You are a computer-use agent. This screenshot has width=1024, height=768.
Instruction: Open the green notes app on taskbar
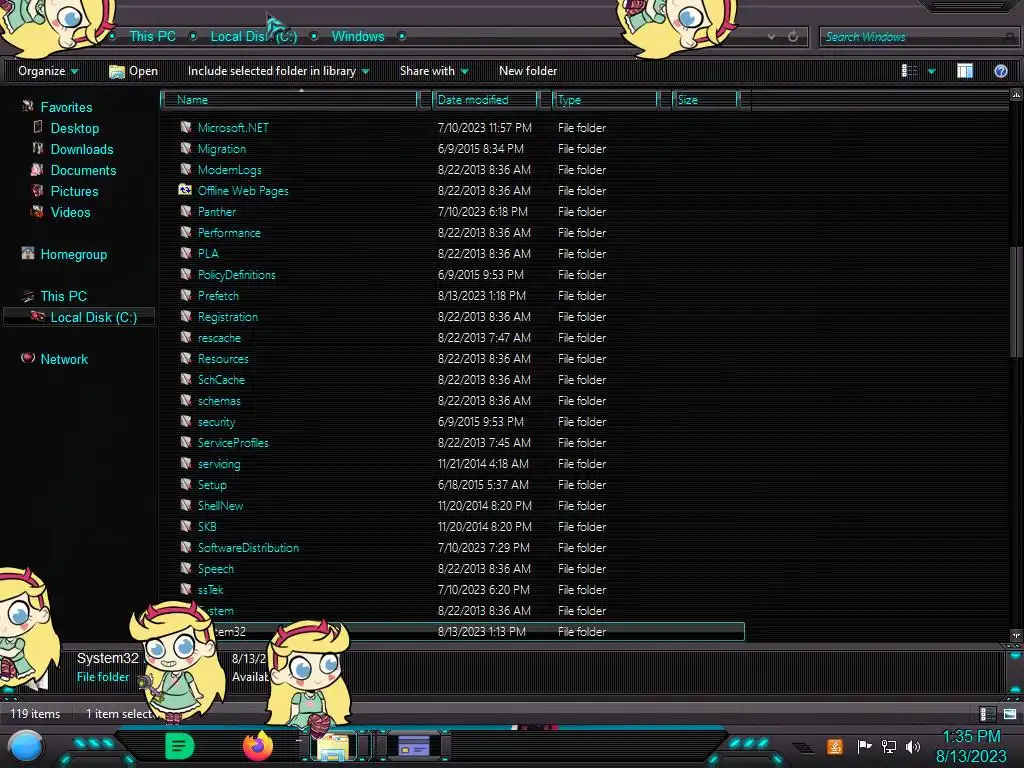tap(179, 746)
